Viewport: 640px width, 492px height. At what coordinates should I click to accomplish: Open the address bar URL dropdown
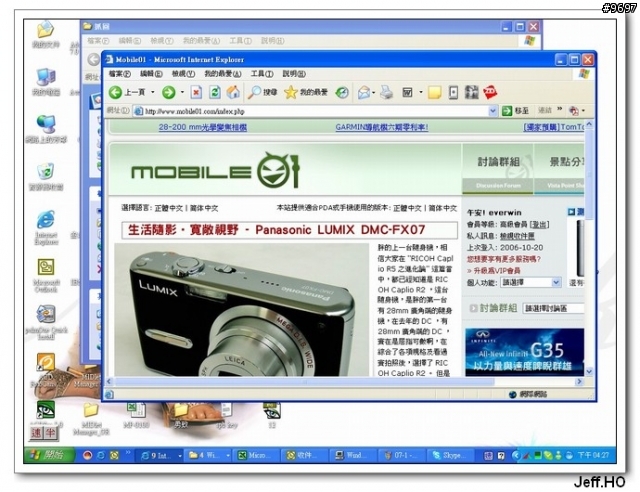tap(493, 111)
